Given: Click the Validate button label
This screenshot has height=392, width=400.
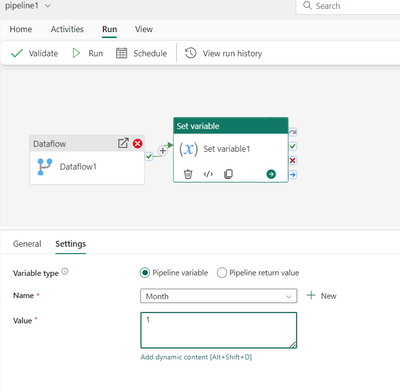Looking at the screenshot, I should [43, 53].
